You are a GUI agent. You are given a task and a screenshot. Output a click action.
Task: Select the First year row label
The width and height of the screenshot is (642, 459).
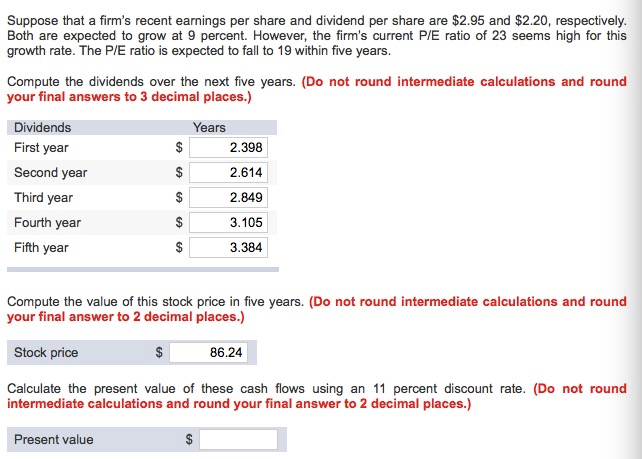[41, 147]
